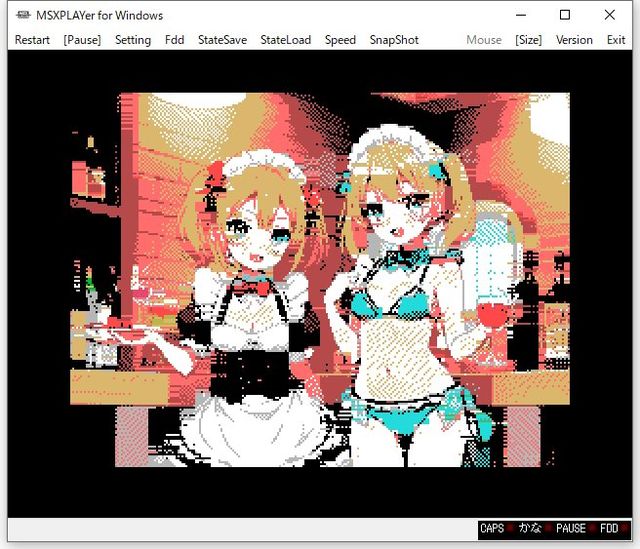
Task: Click the かな indicator in status bar
Action: [x=533, y=528]
